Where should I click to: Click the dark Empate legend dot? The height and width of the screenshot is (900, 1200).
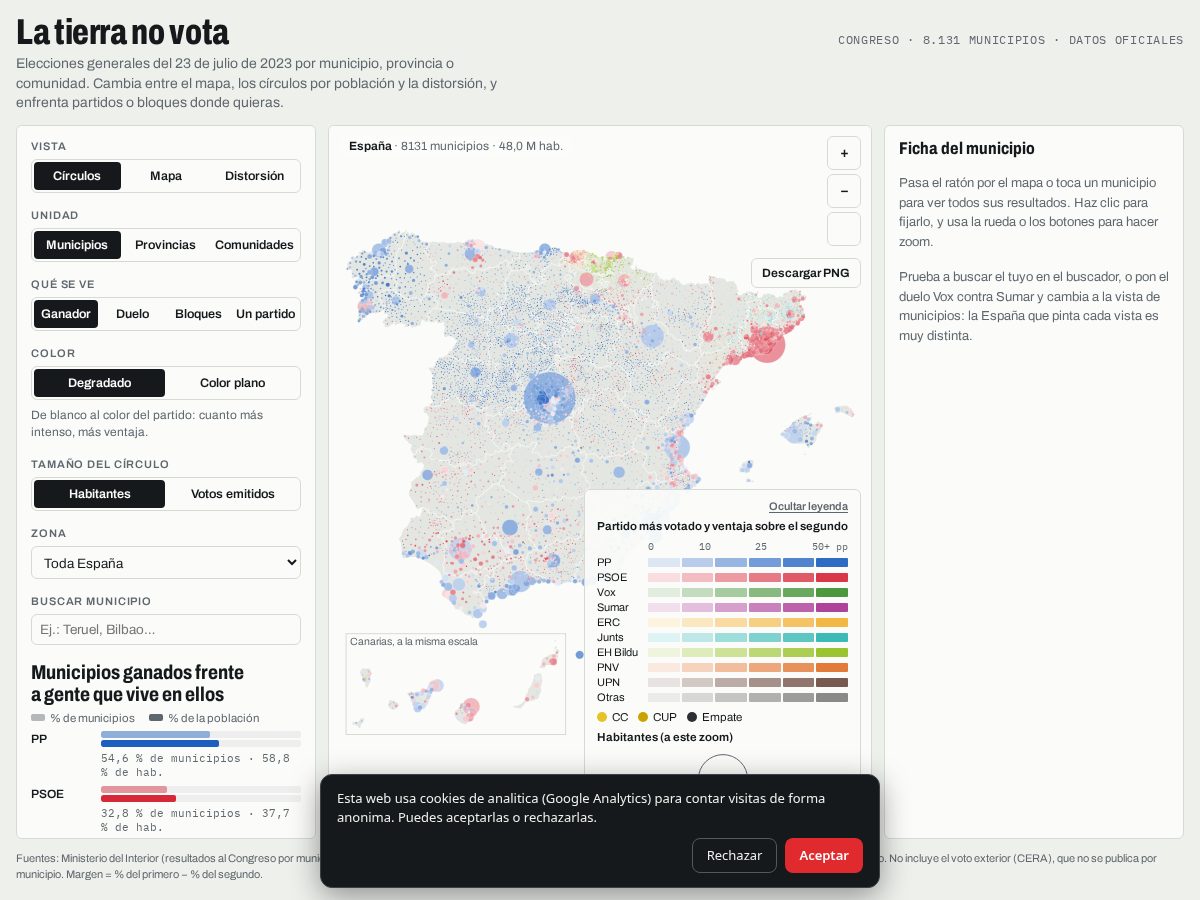[x=692, y=717]
